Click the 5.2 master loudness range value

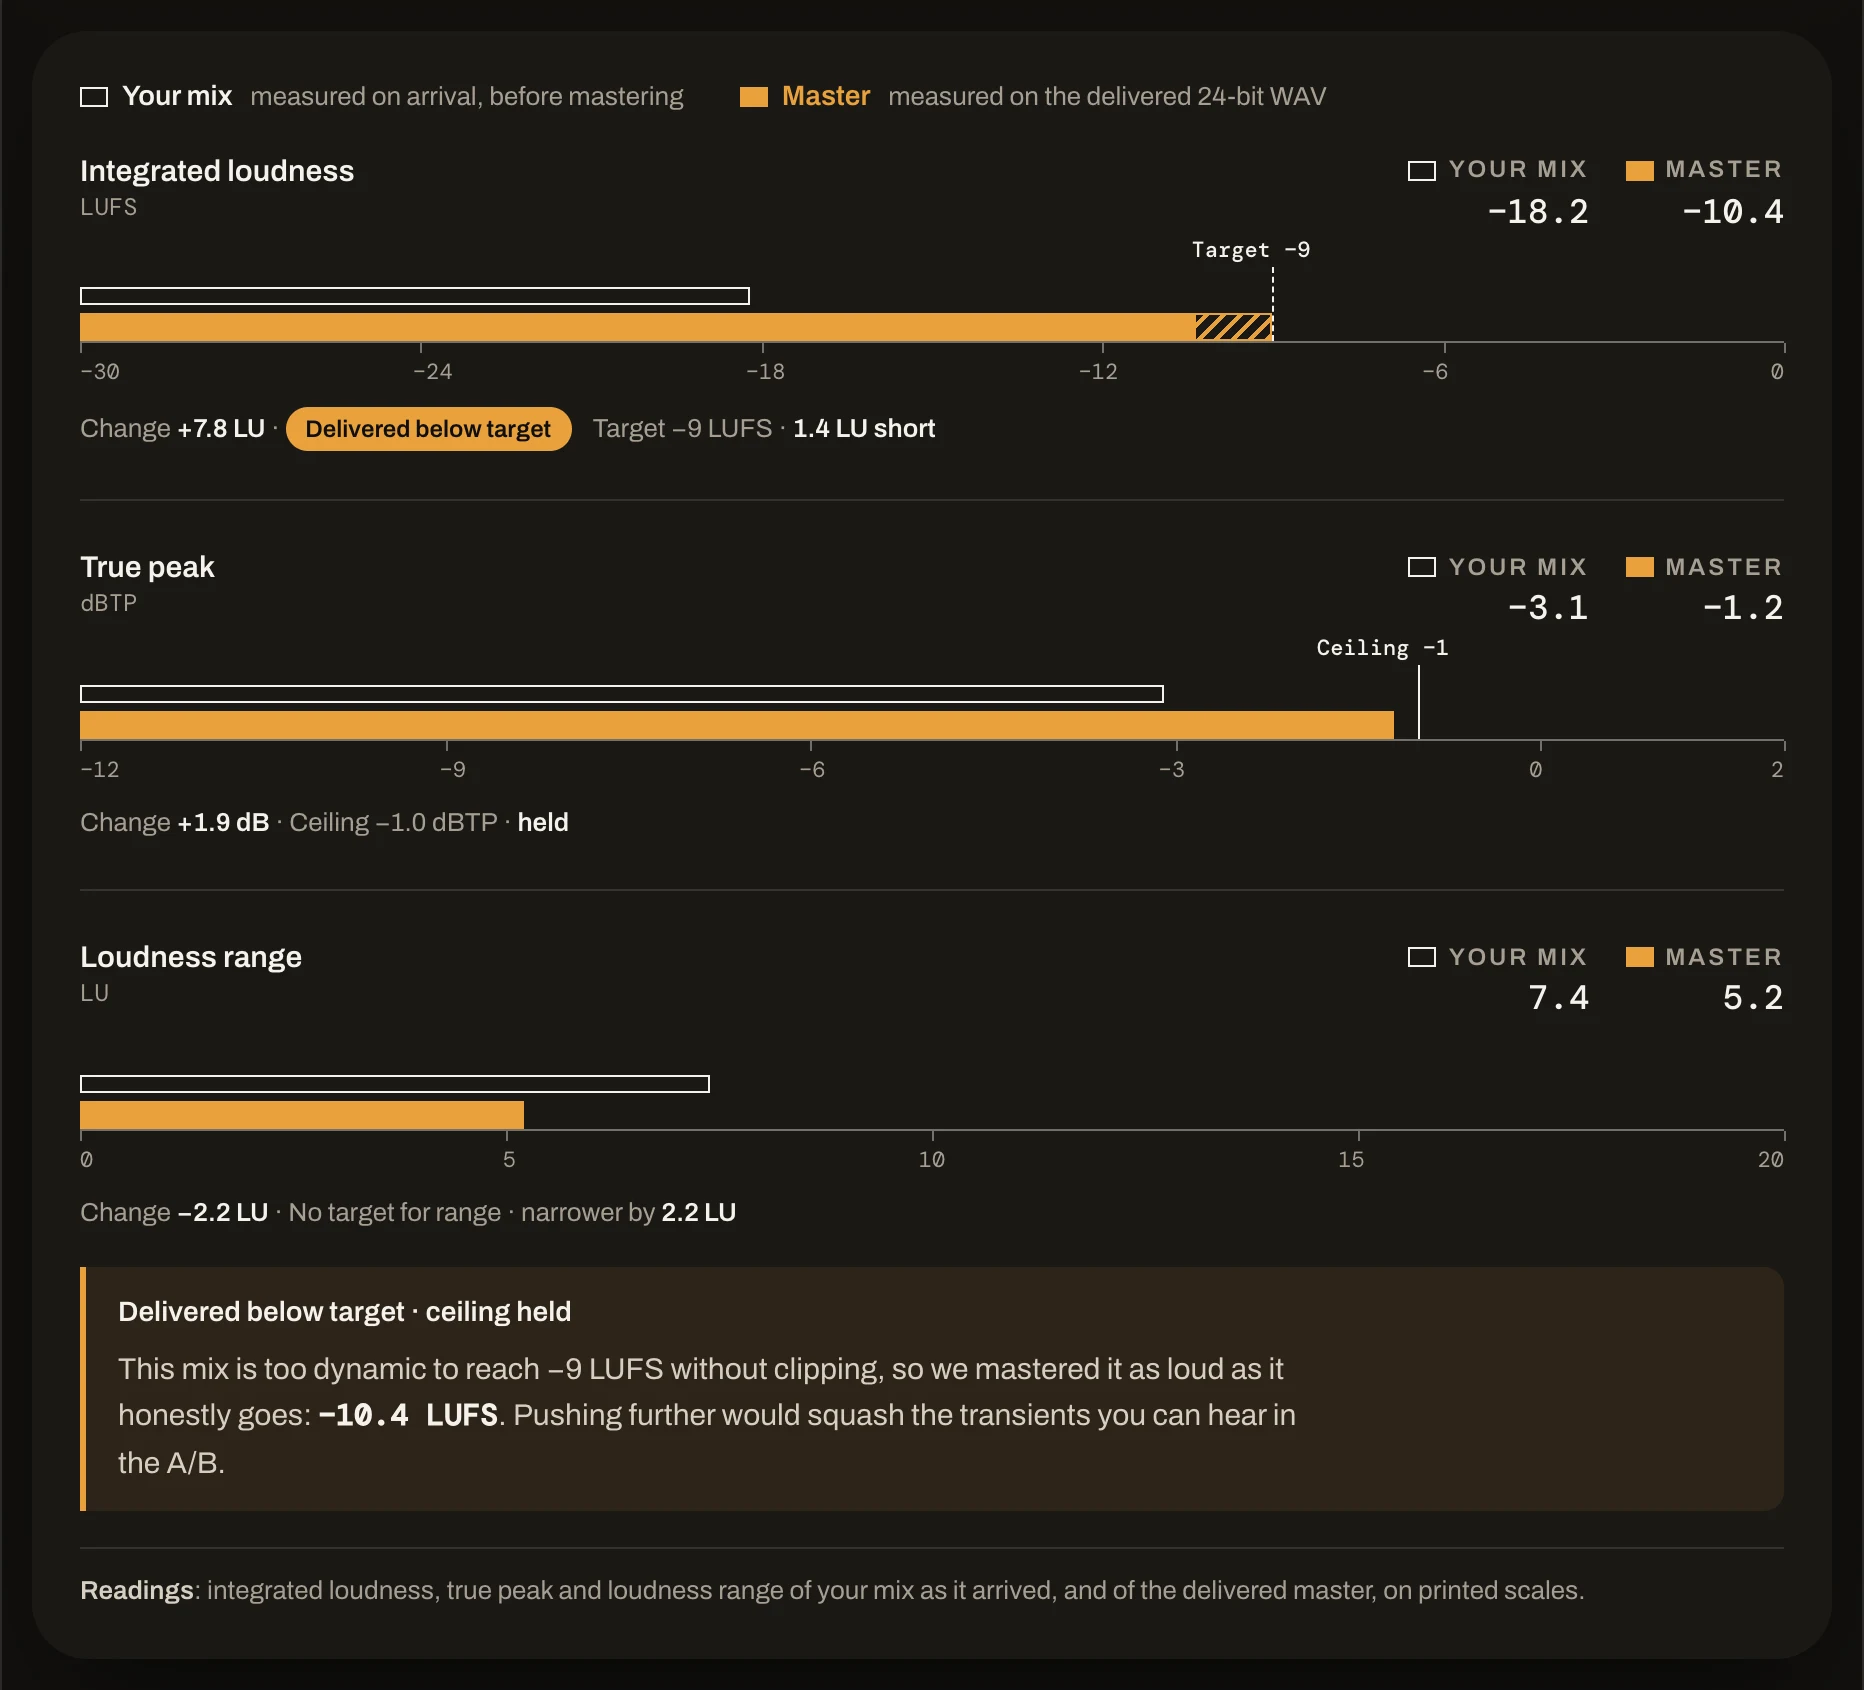(1753, 998)
